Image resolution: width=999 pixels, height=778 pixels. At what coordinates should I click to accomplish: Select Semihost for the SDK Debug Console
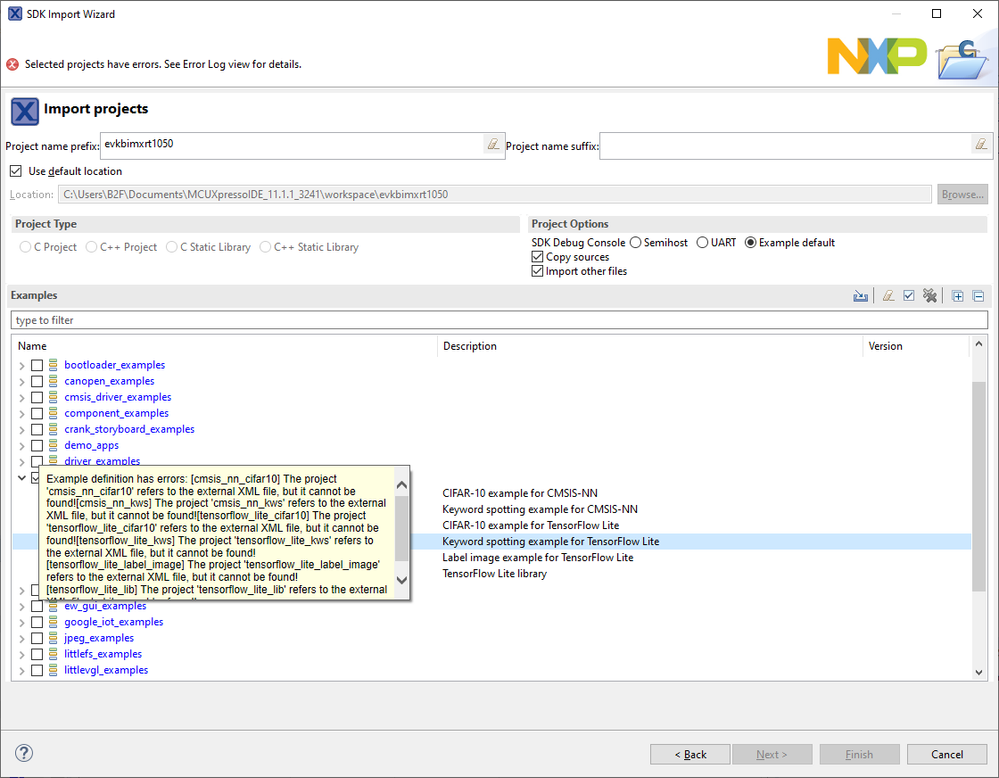635,242
